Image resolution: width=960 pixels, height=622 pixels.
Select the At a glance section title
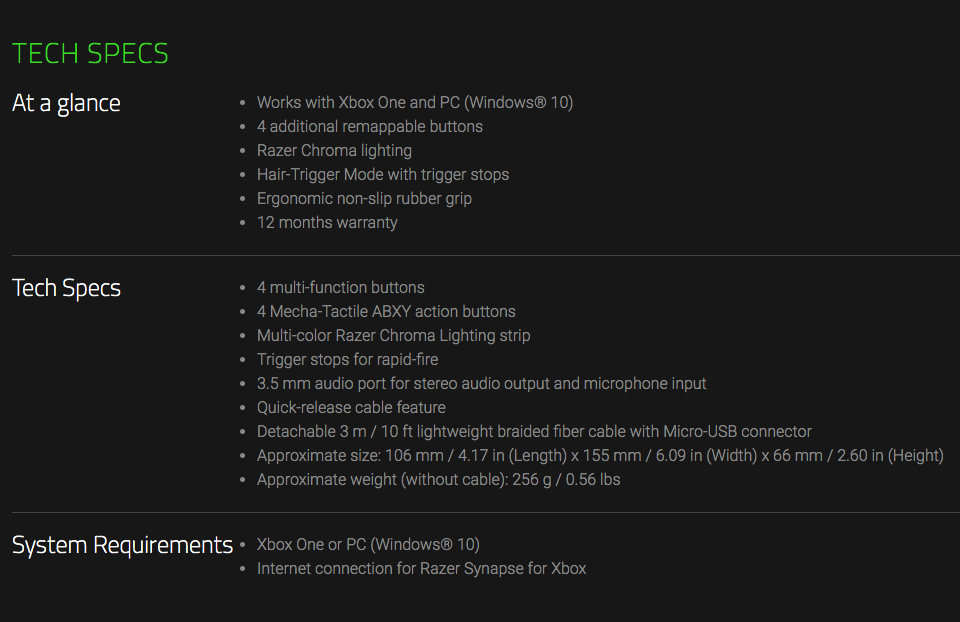[x=66, y=103]
